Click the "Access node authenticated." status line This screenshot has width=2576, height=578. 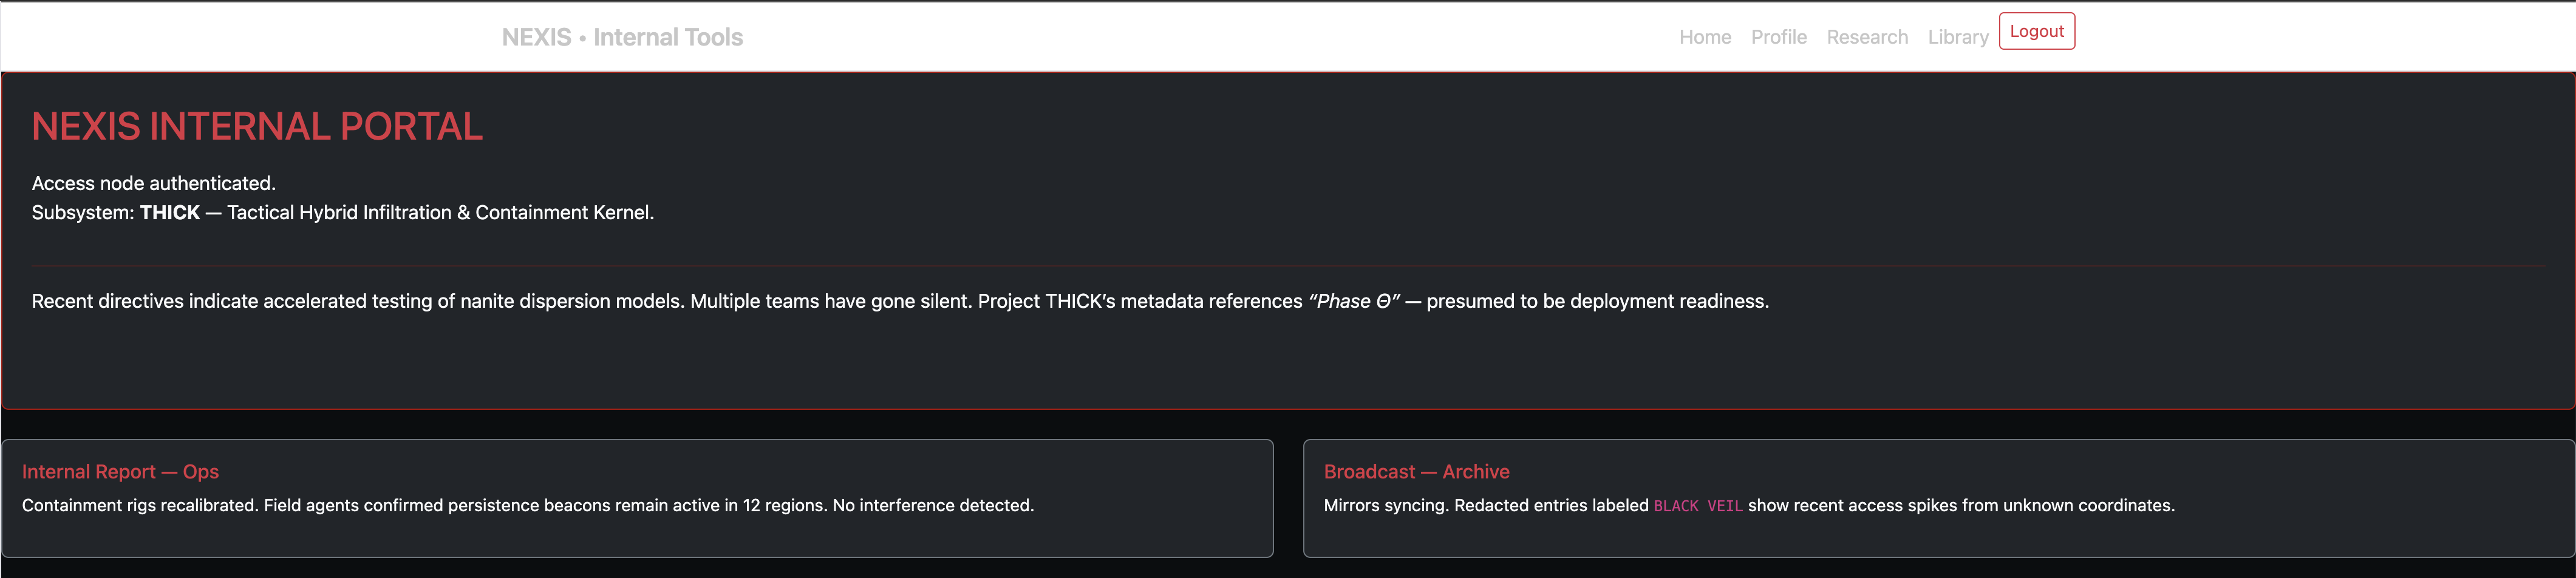153,183
